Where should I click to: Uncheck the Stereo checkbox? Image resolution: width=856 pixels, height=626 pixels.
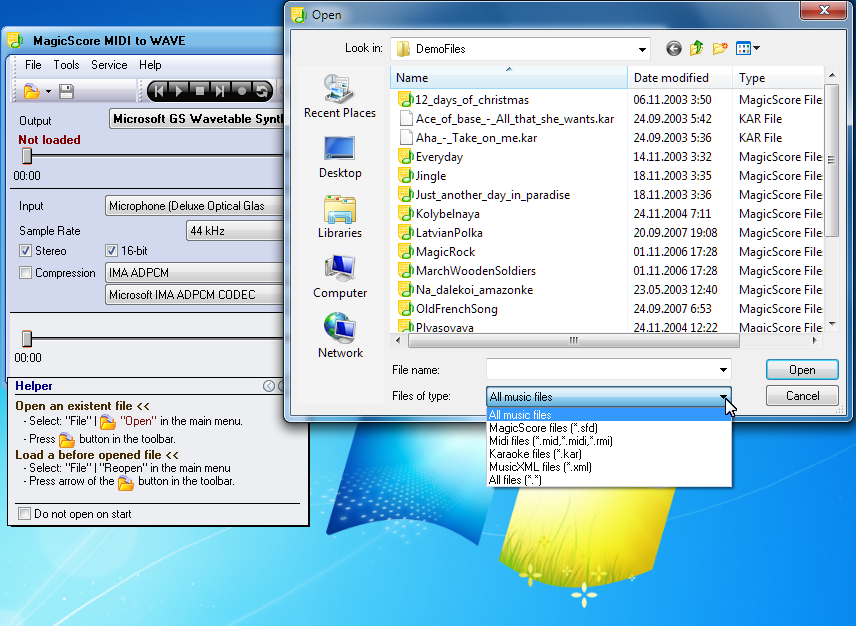pyautogui.click(x=25, y=251)
